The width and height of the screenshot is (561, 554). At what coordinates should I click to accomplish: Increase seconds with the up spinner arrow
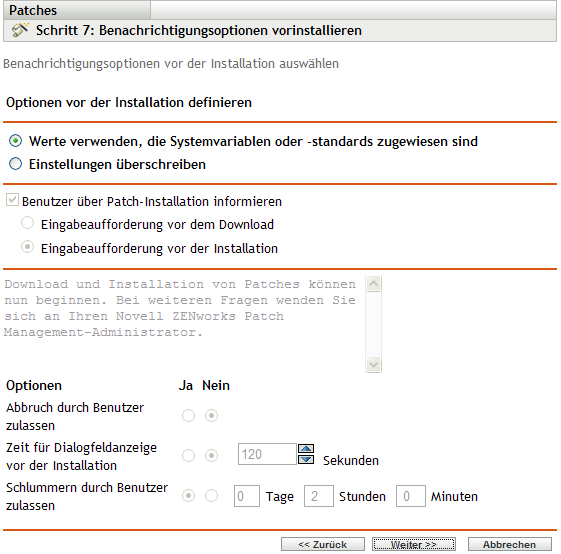tap(306, 449)
